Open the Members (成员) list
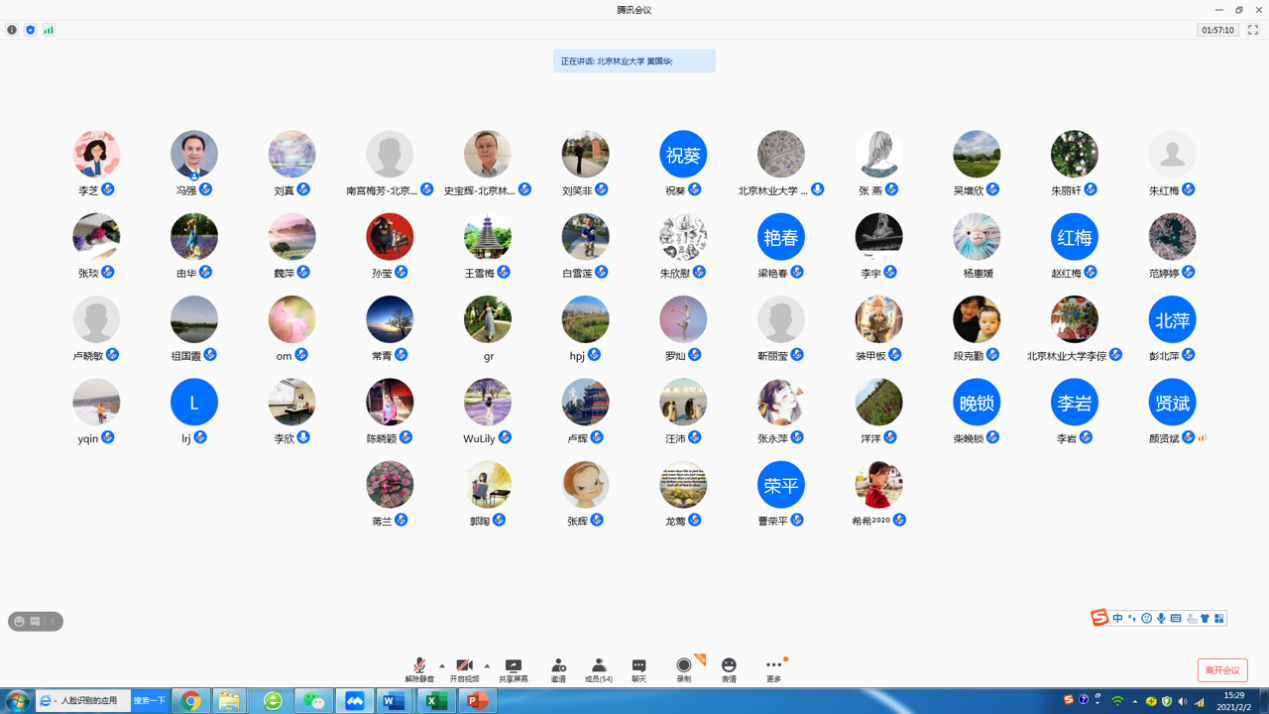Image resolution: width=1269 pixels, height=714 pixels. click(x=598, y=668)
